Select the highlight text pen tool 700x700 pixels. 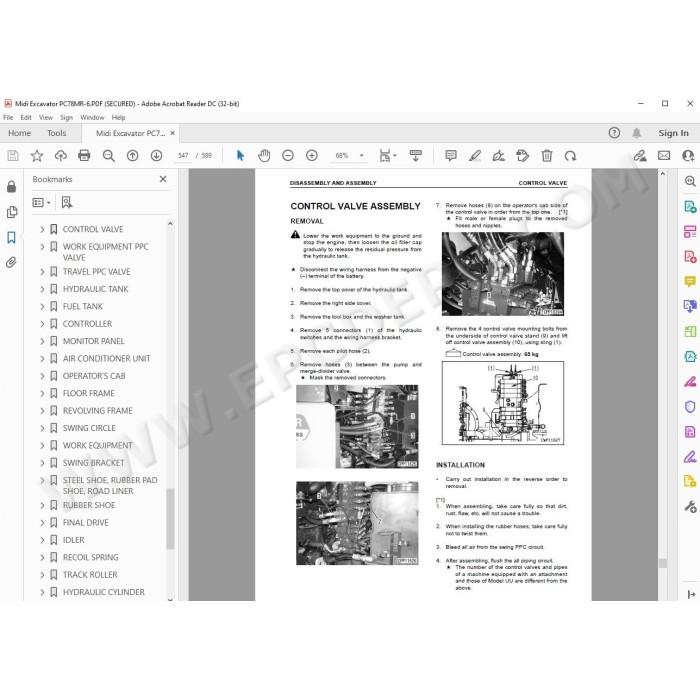[475, 155]
